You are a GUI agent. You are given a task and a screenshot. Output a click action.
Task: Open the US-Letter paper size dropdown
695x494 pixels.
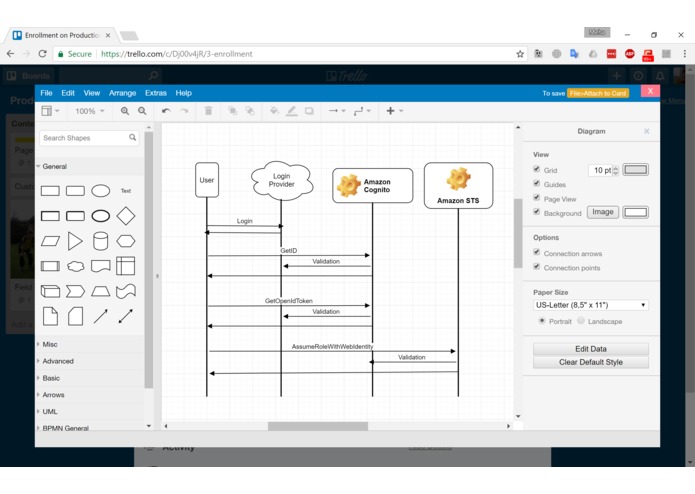[x=590, y=305]
